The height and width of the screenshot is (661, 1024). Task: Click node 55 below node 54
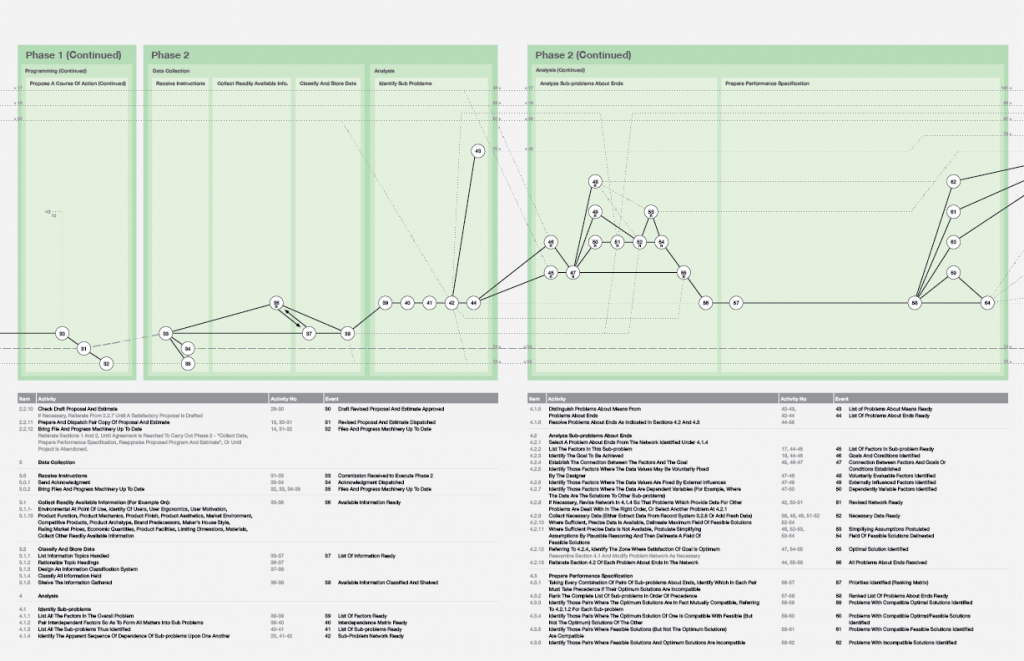tap(683, 272)
